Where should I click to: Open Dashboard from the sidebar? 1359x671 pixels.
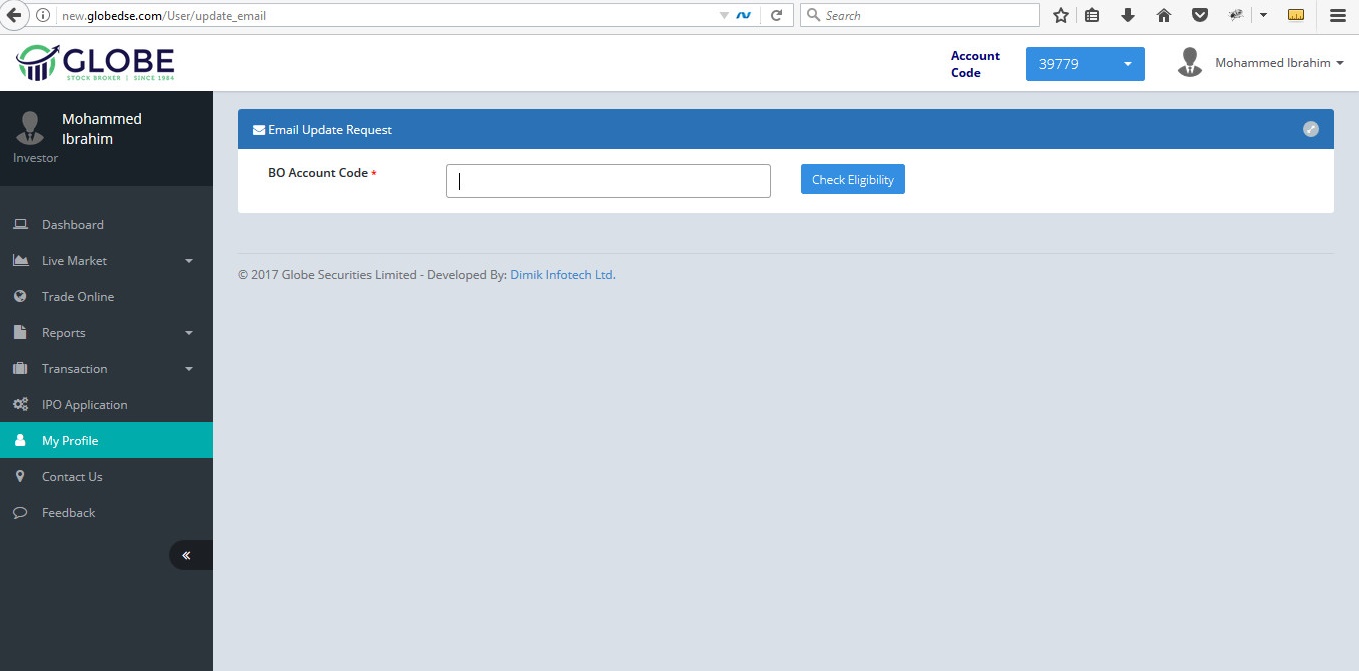coord(72,225)
